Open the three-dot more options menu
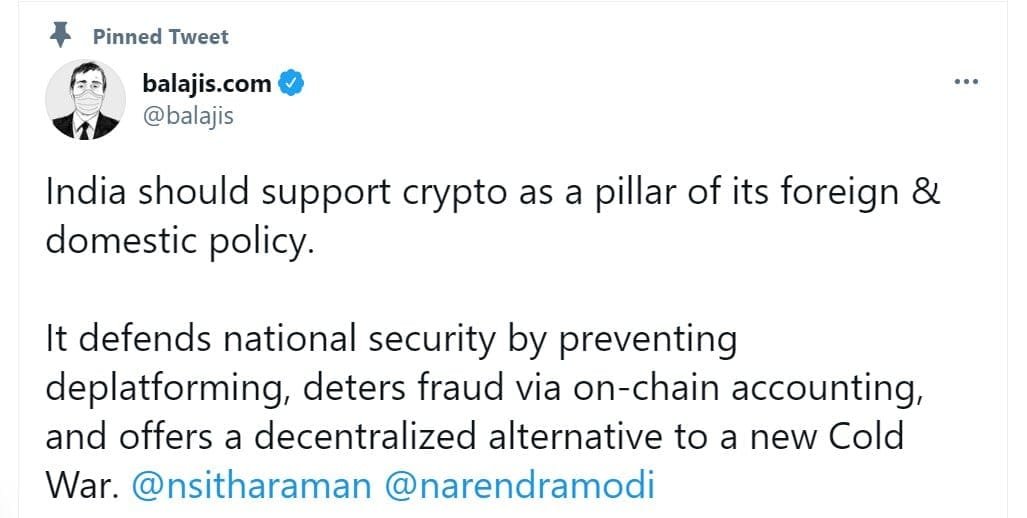Screen dimensions: 1027x518 pyautogui.click(x=965, y=81)
